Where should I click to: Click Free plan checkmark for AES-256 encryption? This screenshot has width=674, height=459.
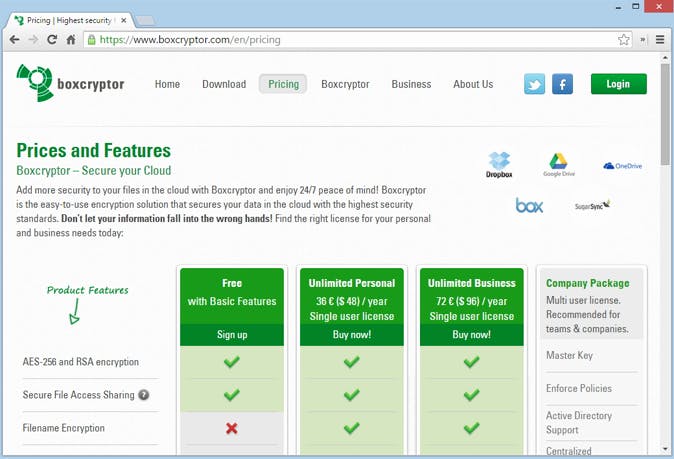pos(232,362)
